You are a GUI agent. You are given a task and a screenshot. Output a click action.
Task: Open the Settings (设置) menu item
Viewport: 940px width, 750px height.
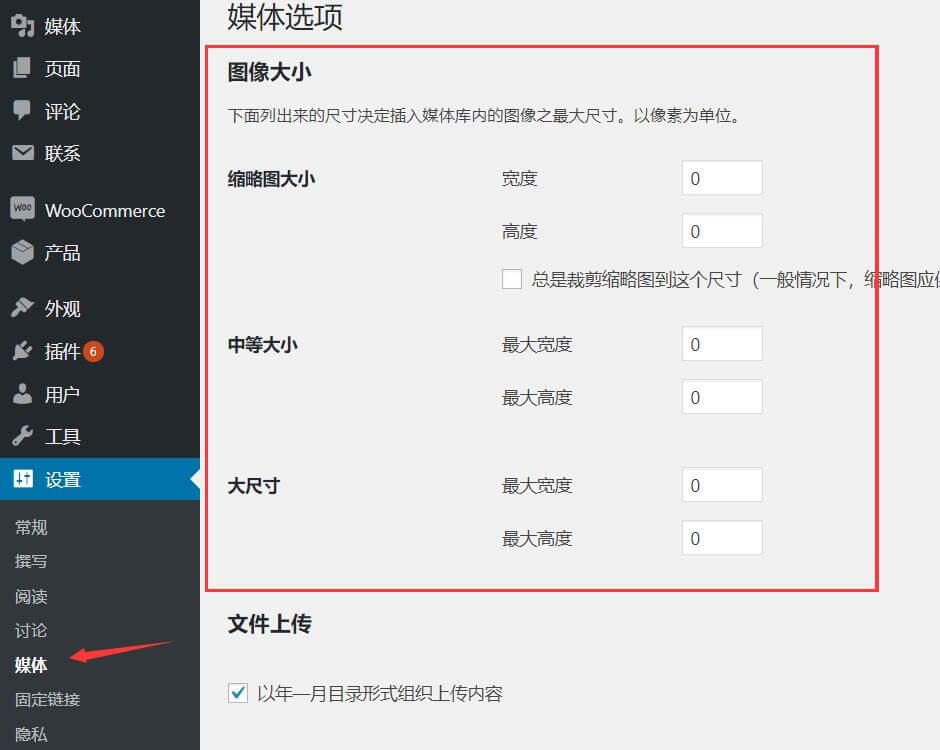pos(62,480)
